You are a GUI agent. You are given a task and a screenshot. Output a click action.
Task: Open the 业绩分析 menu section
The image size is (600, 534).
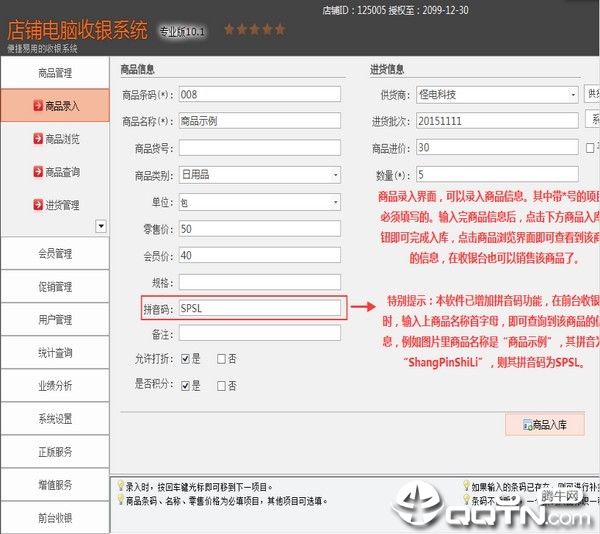pyautogui.click(x=55, y=386)
